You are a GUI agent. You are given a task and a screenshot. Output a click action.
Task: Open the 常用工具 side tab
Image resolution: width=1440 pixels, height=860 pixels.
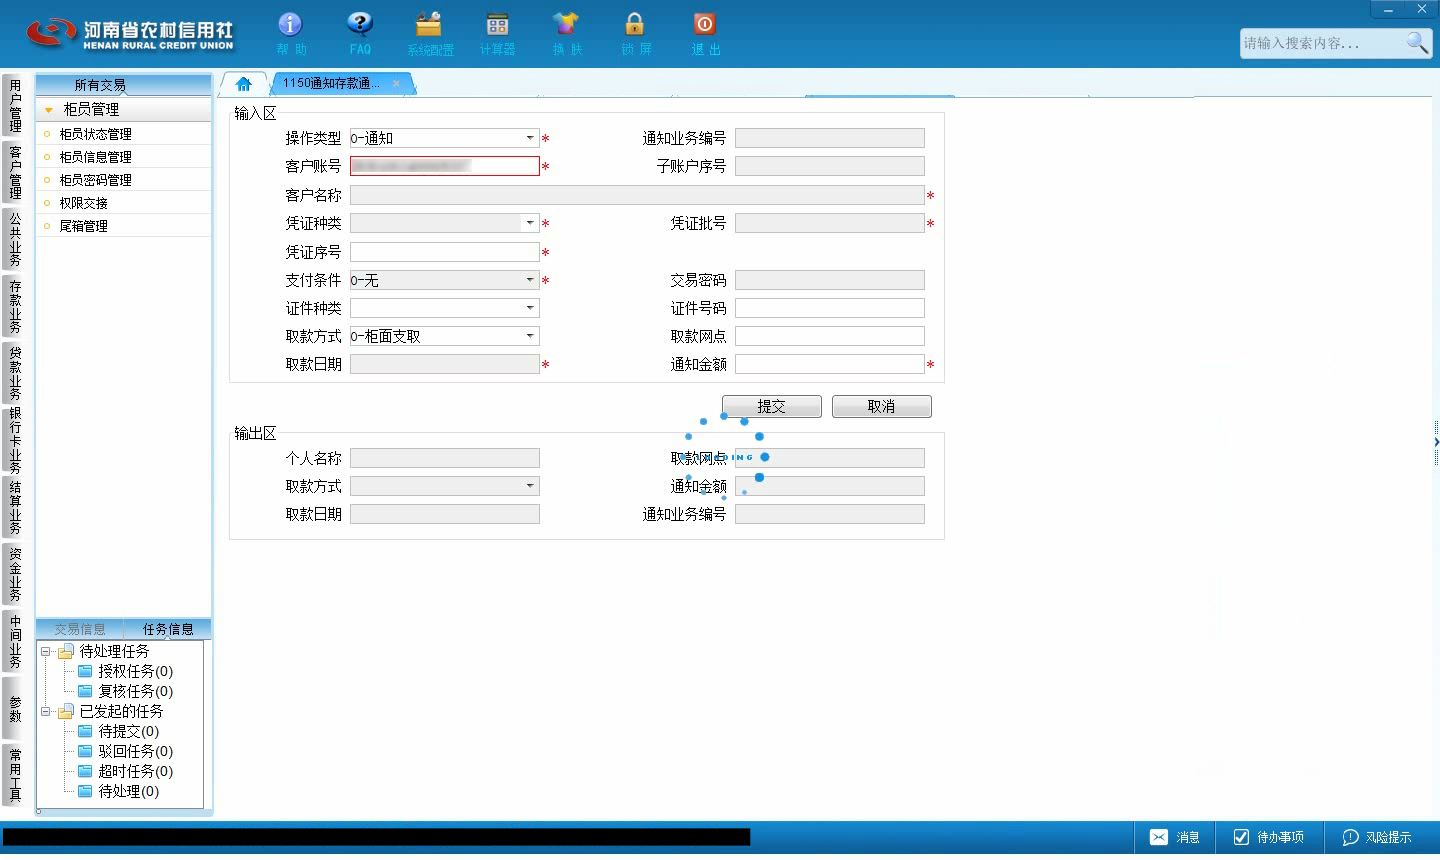pyautogui.click(x=15, y=775)
